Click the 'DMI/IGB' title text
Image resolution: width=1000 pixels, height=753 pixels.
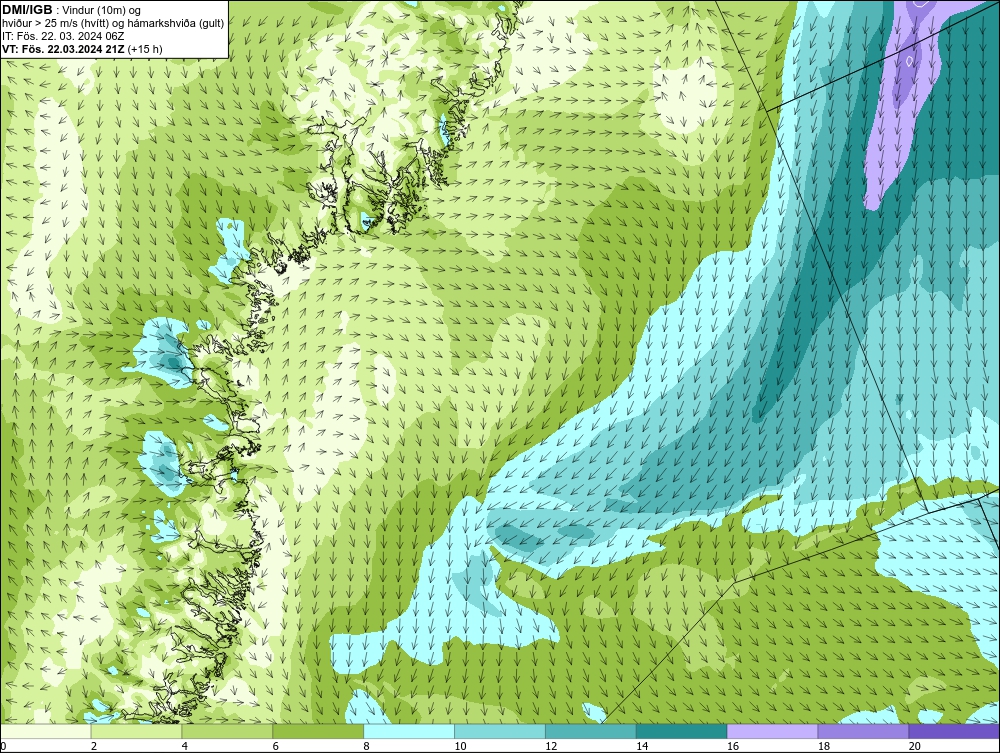pyautogui.click(x=27, y=10)
